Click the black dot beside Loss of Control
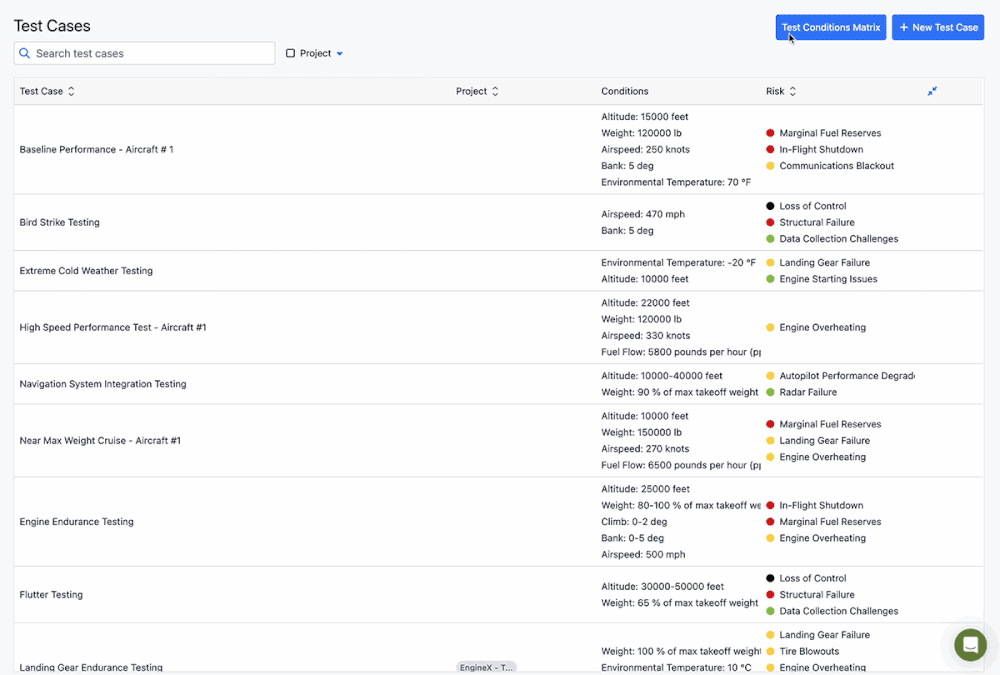Screen dimensions: 1000x675 pos(768,205)
